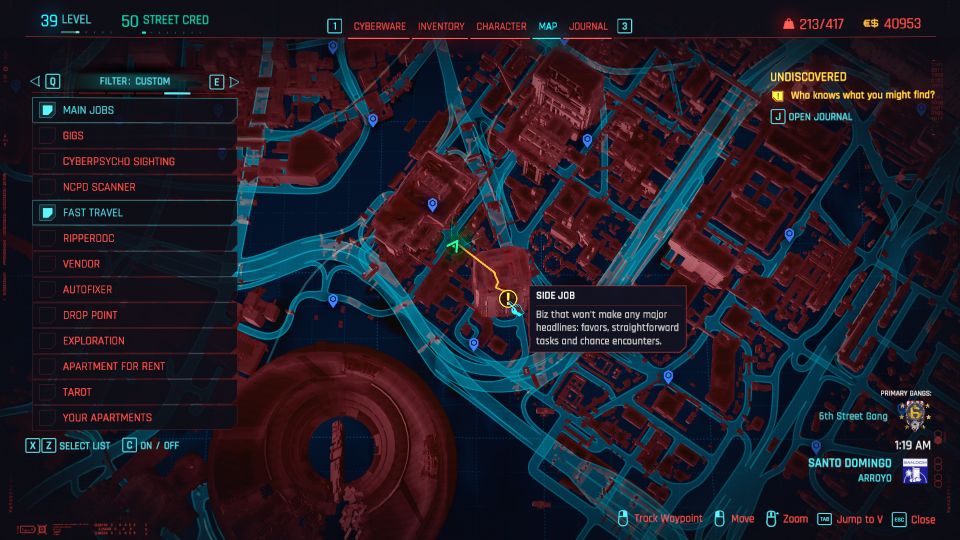Click the Close label
The image size is (960, 540).
[x=923, y=519]
